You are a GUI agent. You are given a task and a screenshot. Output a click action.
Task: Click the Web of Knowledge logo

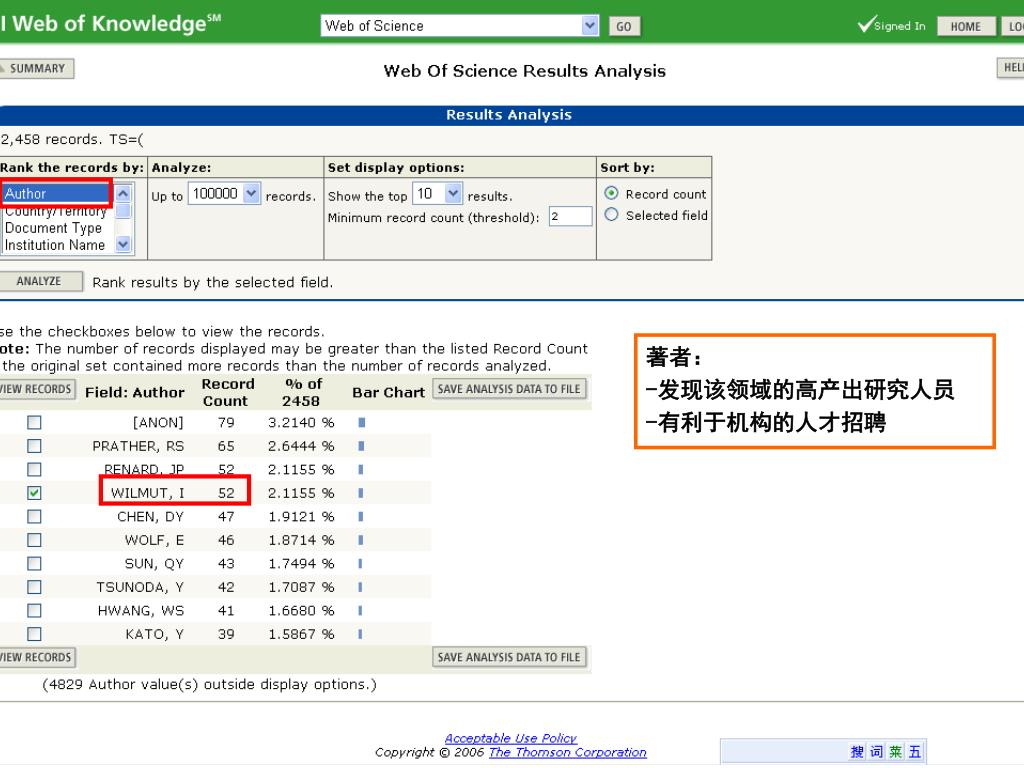111,24
